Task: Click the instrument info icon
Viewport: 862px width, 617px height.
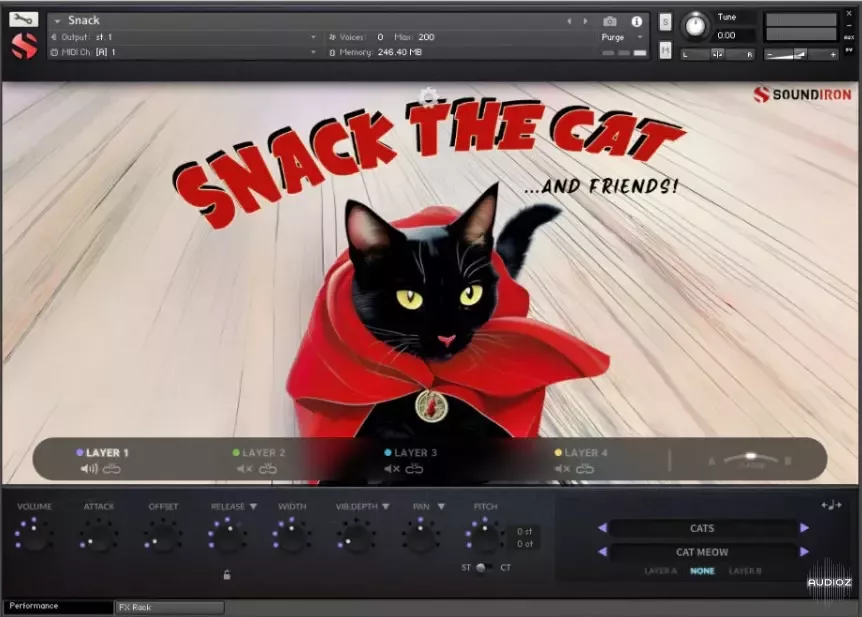Action: (x=636, y=20)
